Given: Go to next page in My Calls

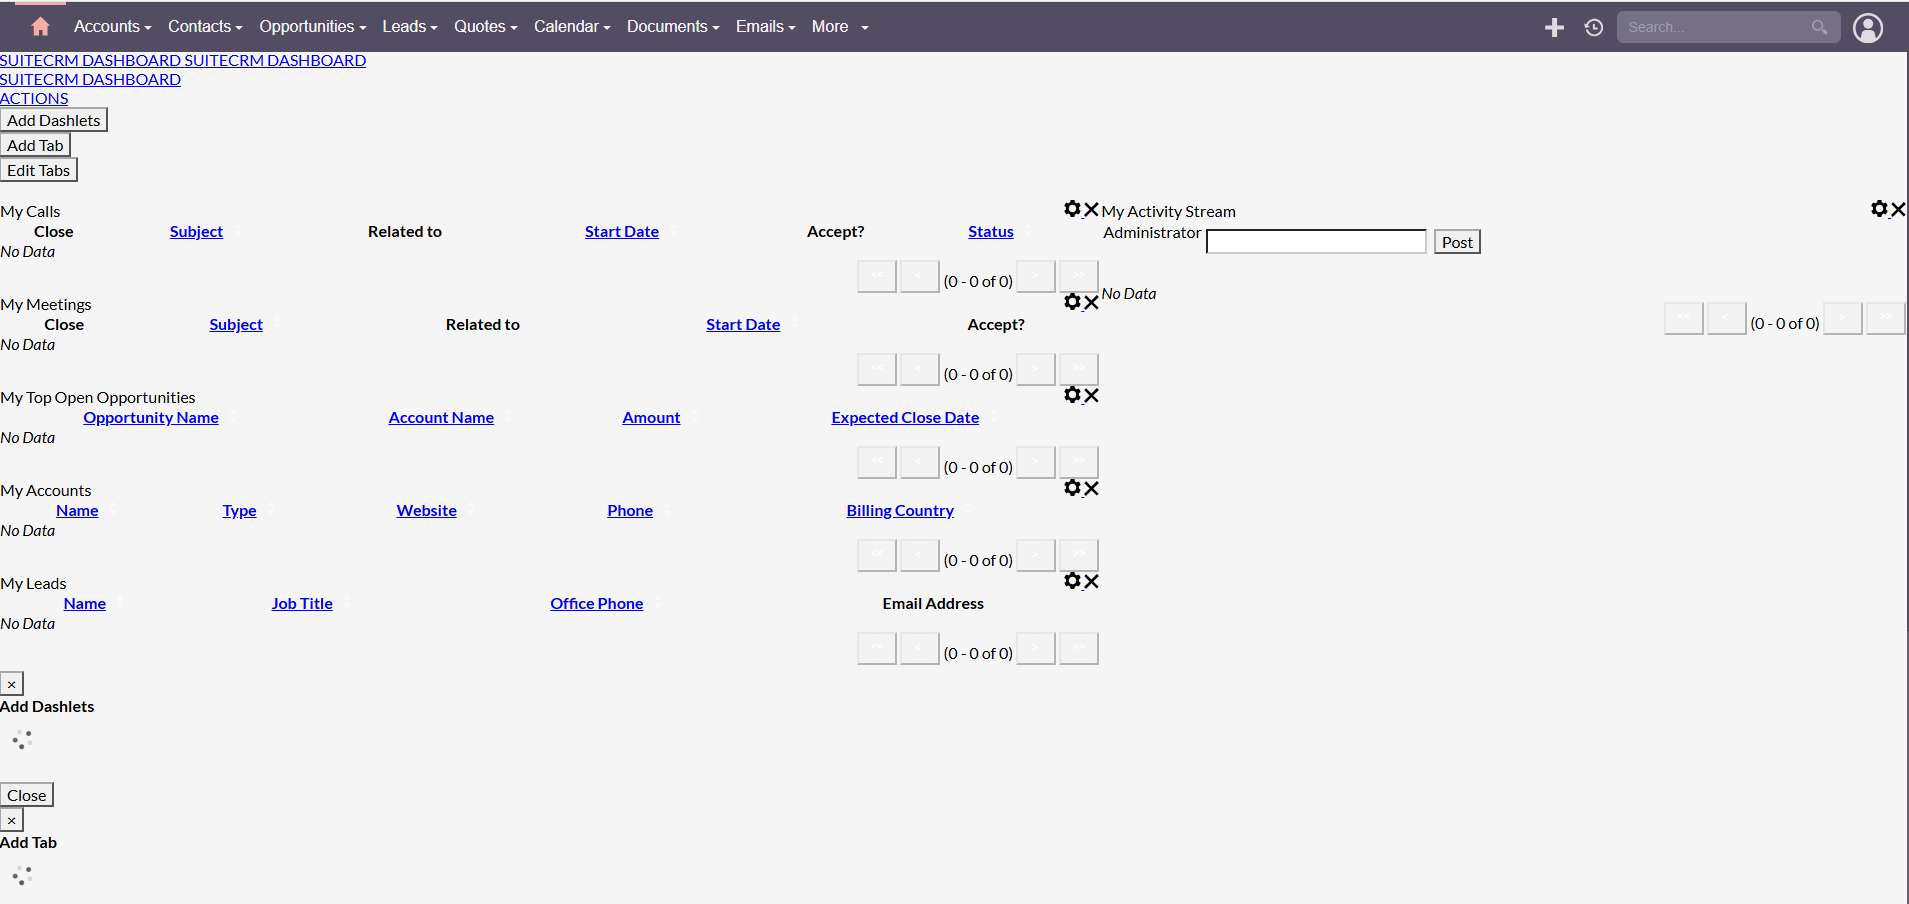Looking at the screenshot, I should (1036, 277).
